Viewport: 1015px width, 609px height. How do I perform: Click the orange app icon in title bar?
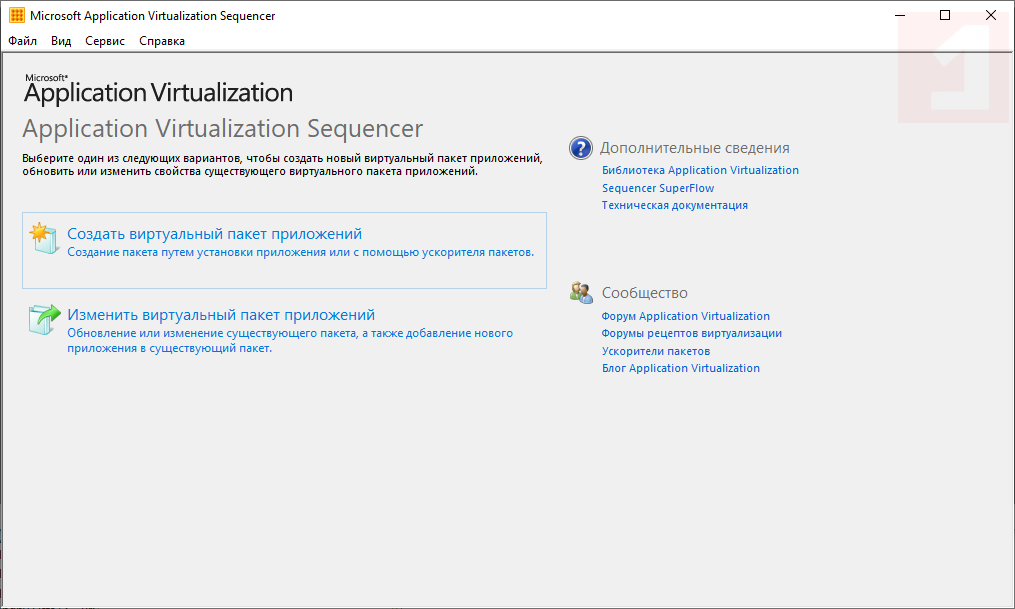pyautogui.click(x=16, y=16)
